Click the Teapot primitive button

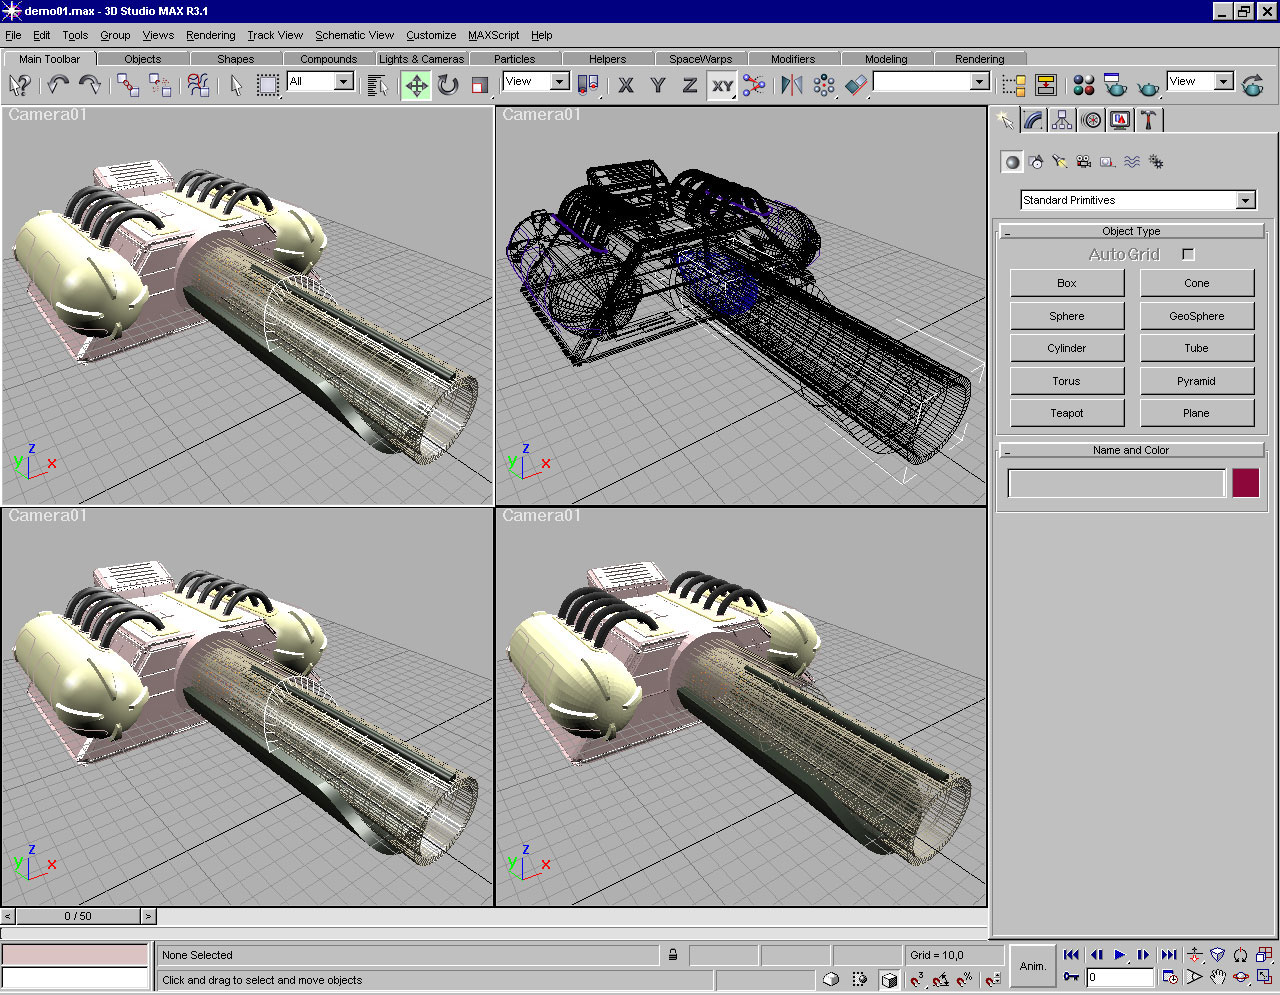coord(1066,413)
